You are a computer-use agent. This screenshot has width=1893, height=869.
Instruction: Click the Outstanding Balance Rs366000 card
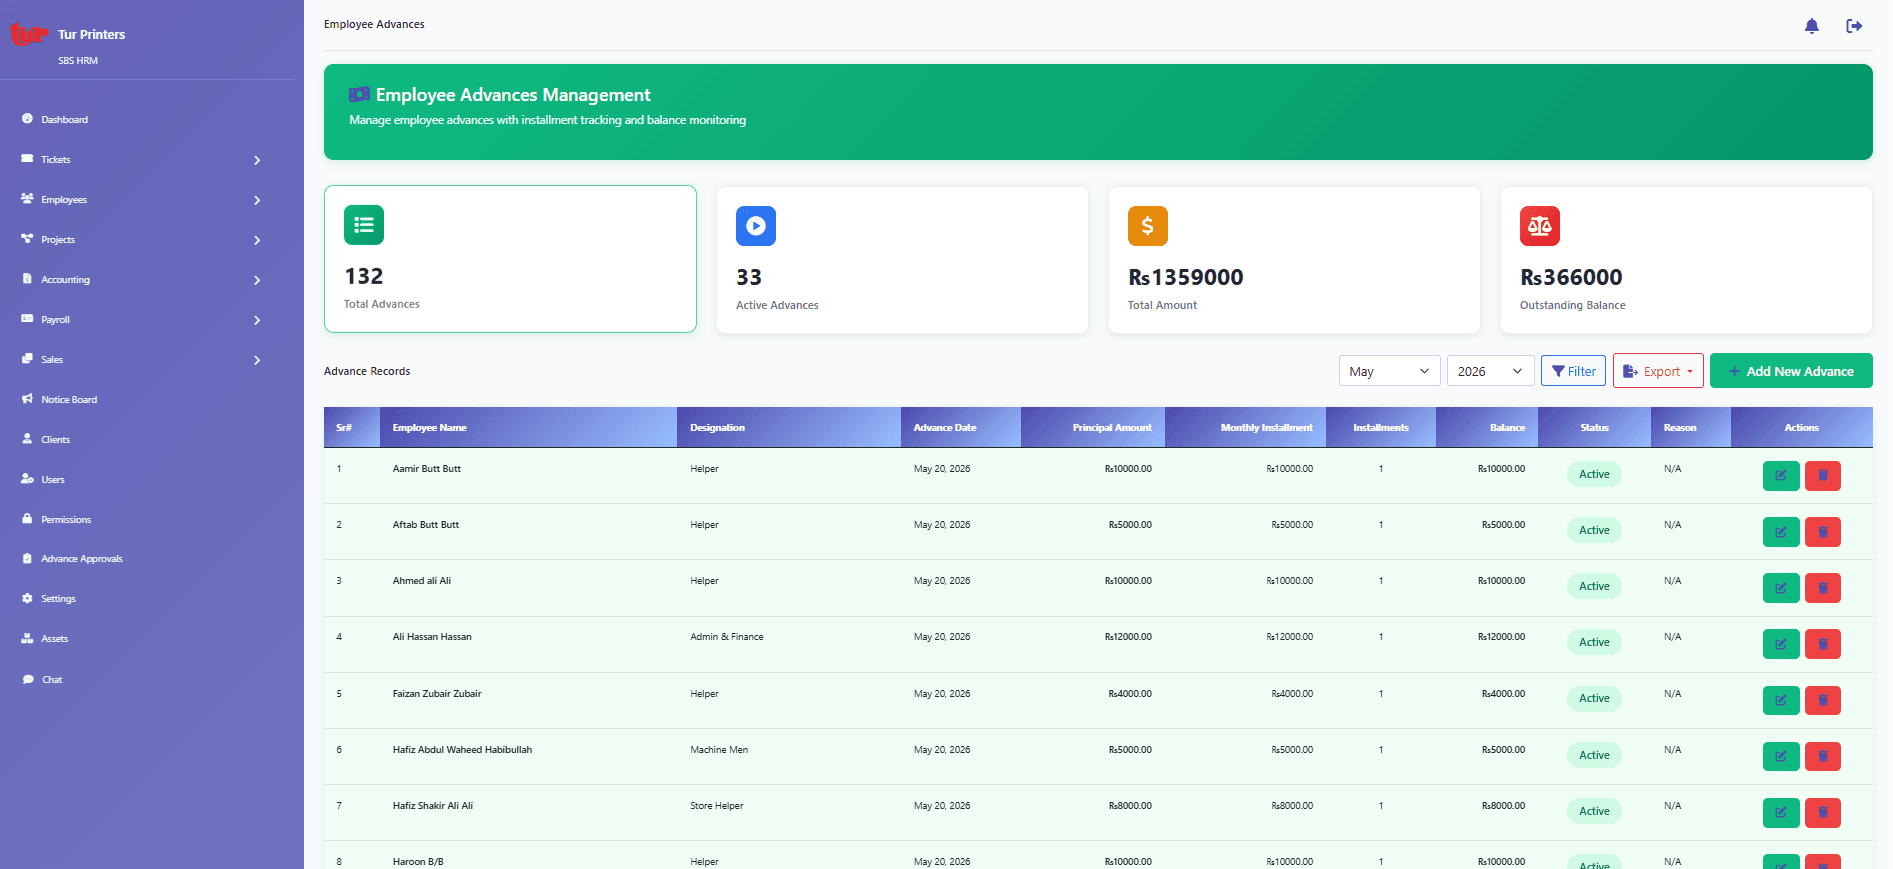[x=1686, y=260]
